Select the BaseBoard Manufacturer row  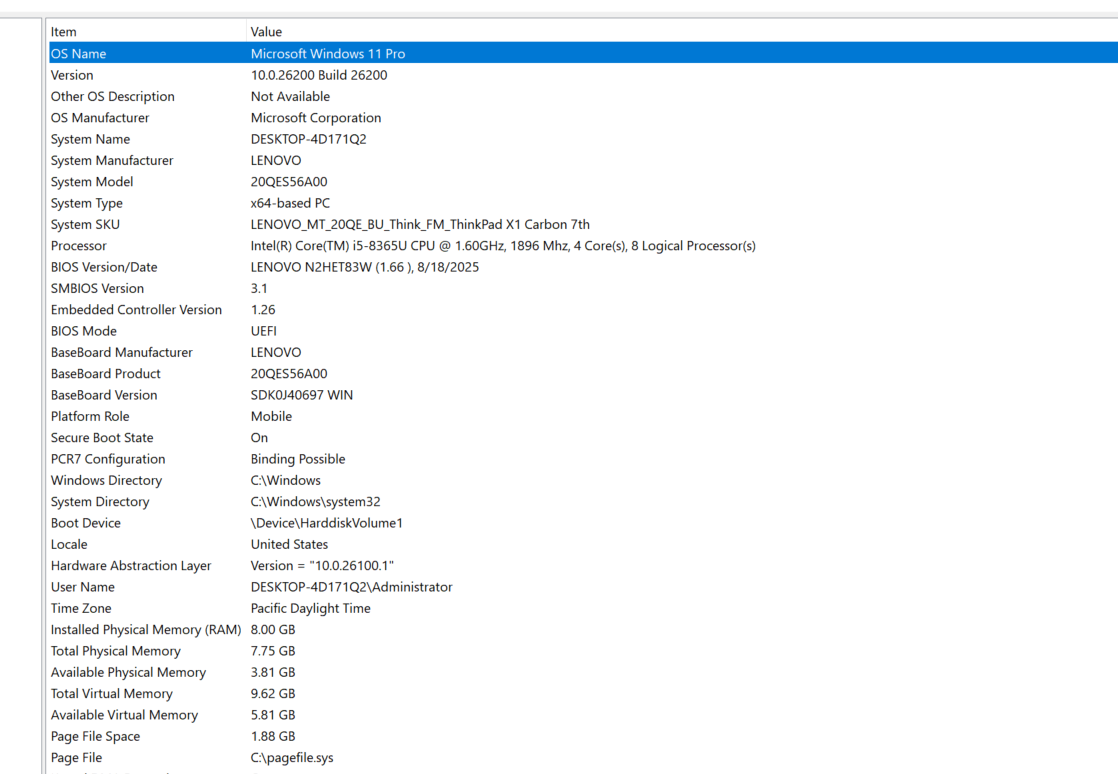(x=583, y=353)
